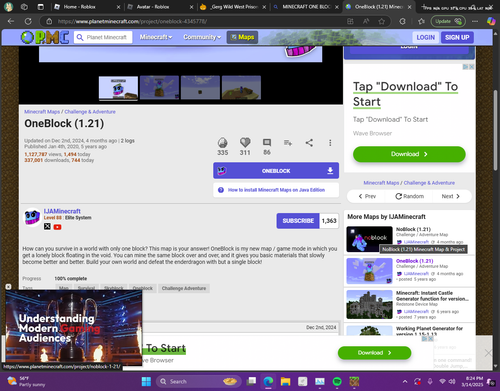Screen dimensions: 500x391
Task: Open NoBlock (1.21) map thumbnail
Action: pyautogui.click(x=369, y=239)
